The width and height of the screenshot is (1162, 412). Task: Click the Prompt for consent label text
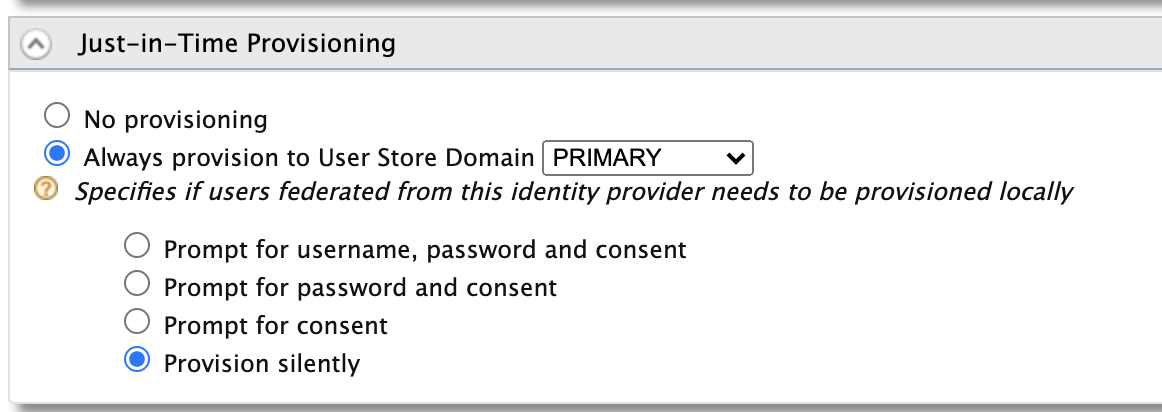[x=275, y=325]
